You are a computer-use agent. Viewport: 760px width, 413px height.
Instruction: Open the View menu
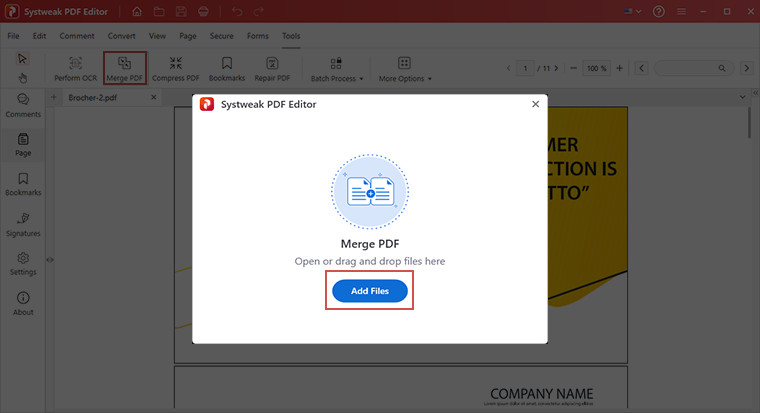click(157, 36)
